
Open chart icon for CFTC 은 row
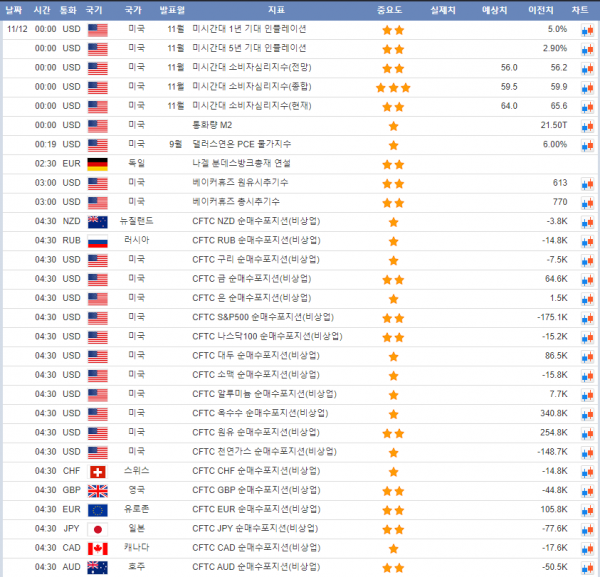[x=587, y=299]
